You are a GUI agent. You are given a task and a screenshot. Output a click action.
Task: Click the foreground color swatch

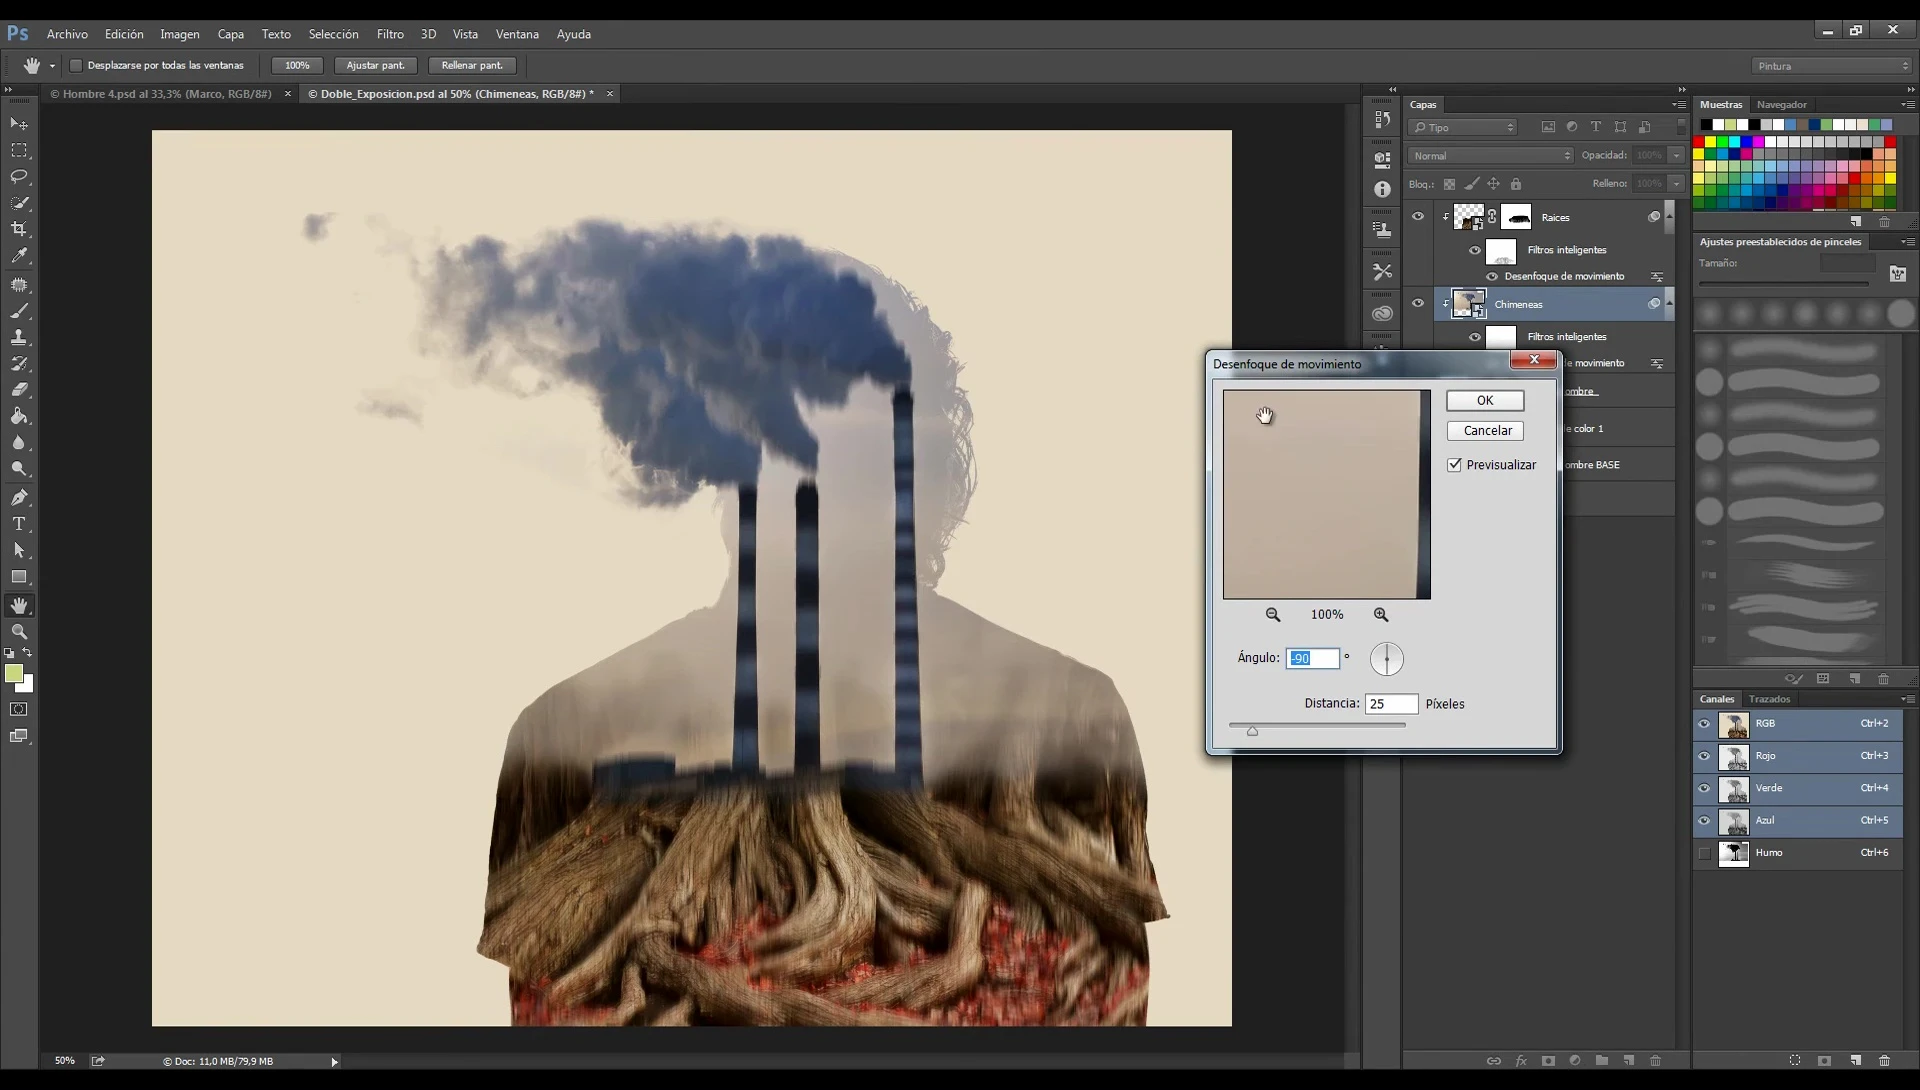coord(14,674)
